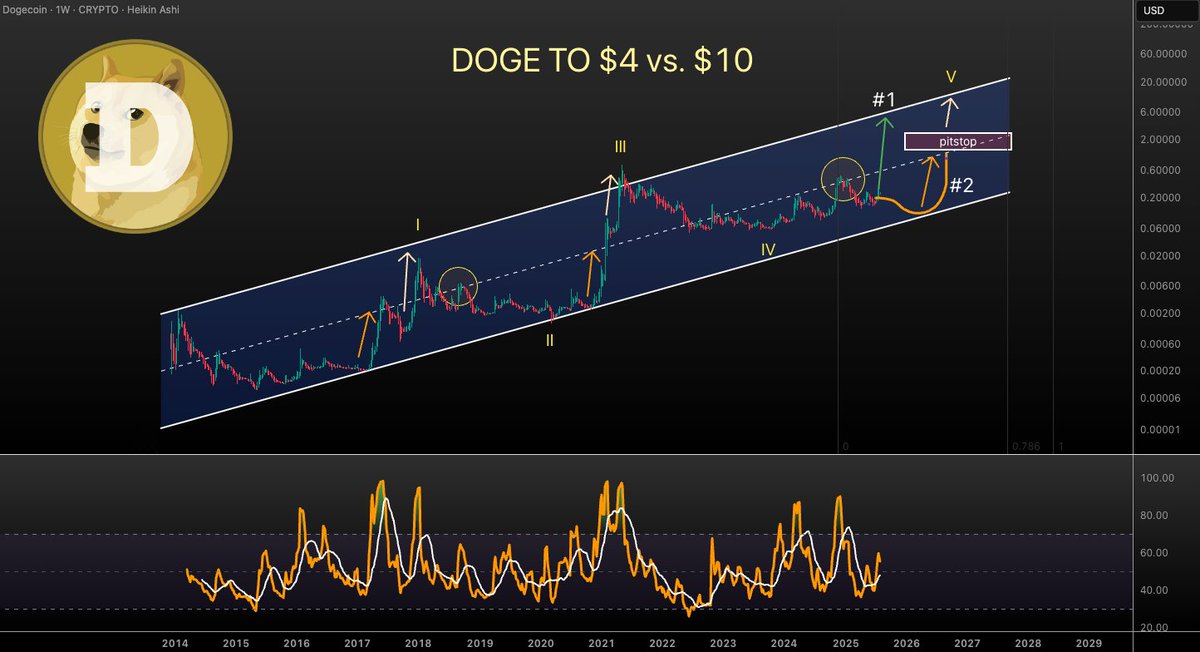Viewport: 1200px width, 652px height.
Task: Click the 2023 label on the time axis
Action: pos(723,644)
